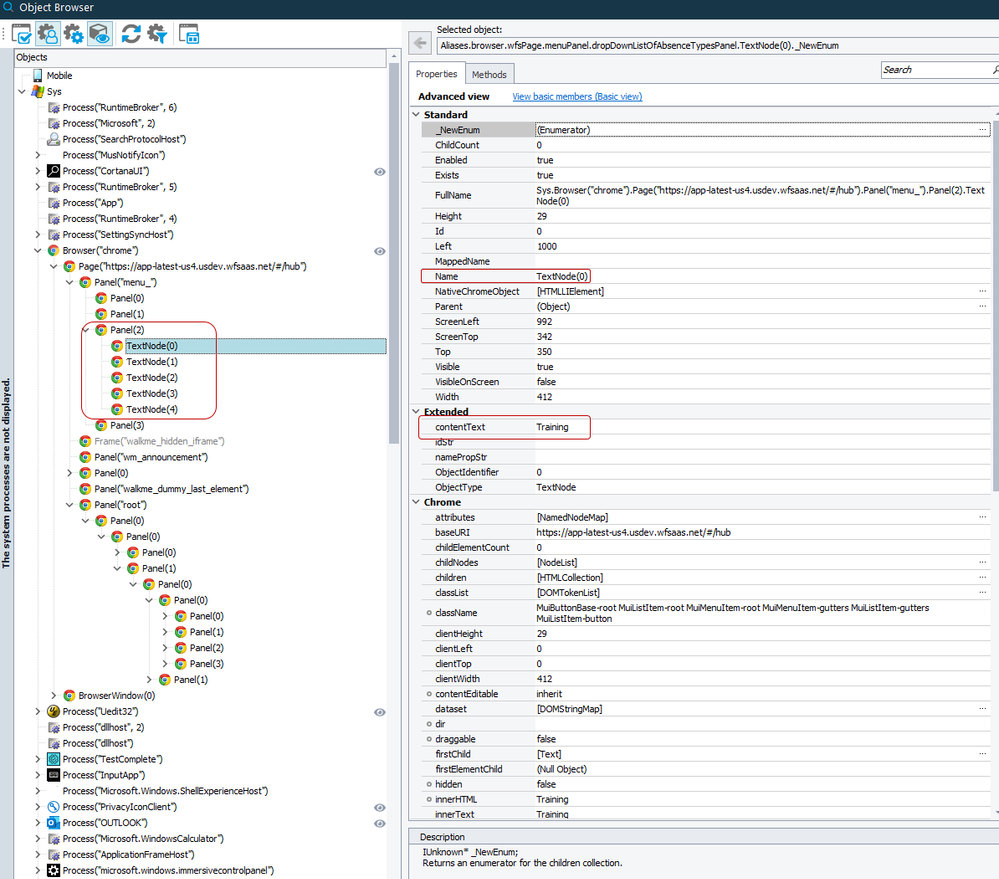The height and width of the screenshot is (879, 999).
Task: Toggle eye icon for Browser("chrome") row
Action: pos(380,251)
